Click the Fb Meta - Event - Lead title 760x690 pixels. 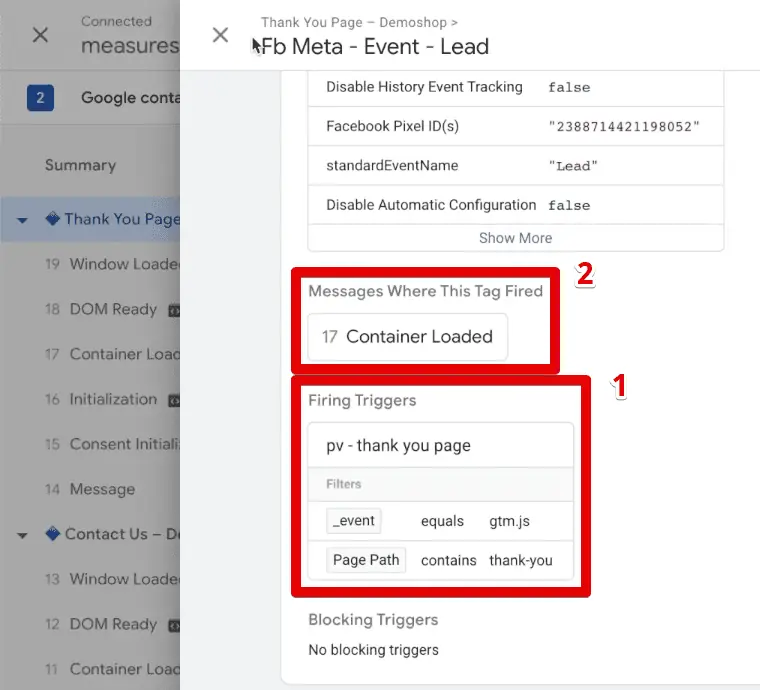tap(375, 47)
